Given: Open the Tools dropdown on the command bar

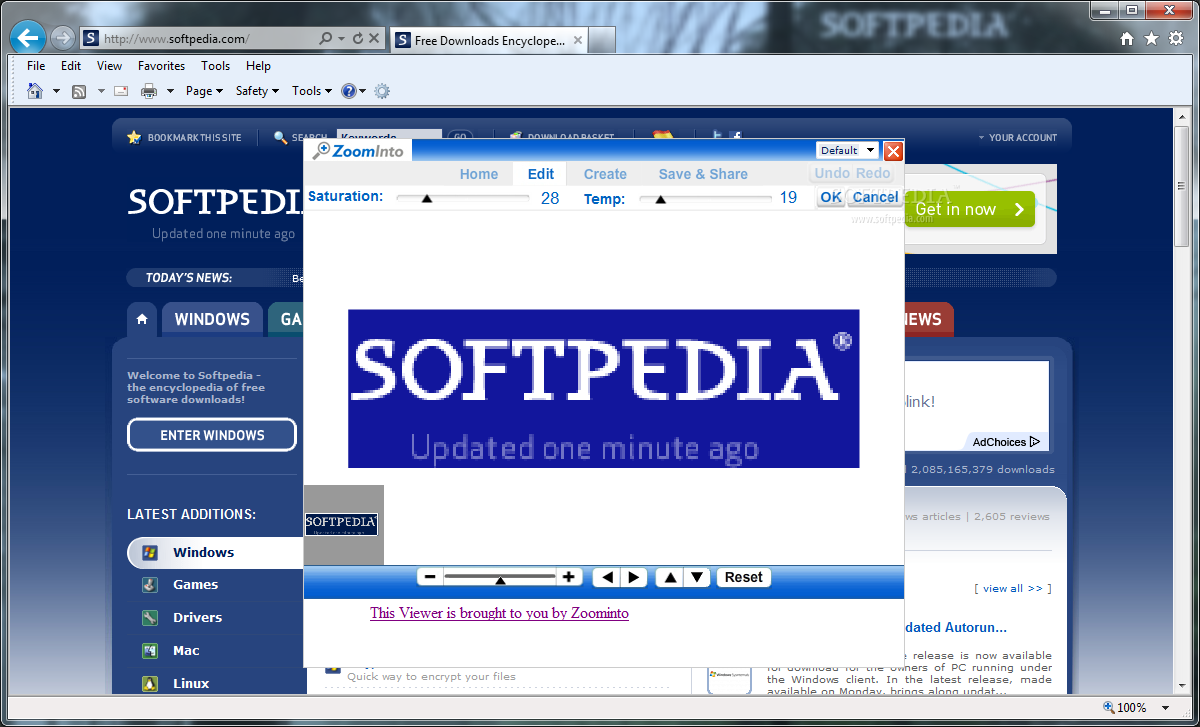Looking at the screenshot, I should [x=312, y=91].
